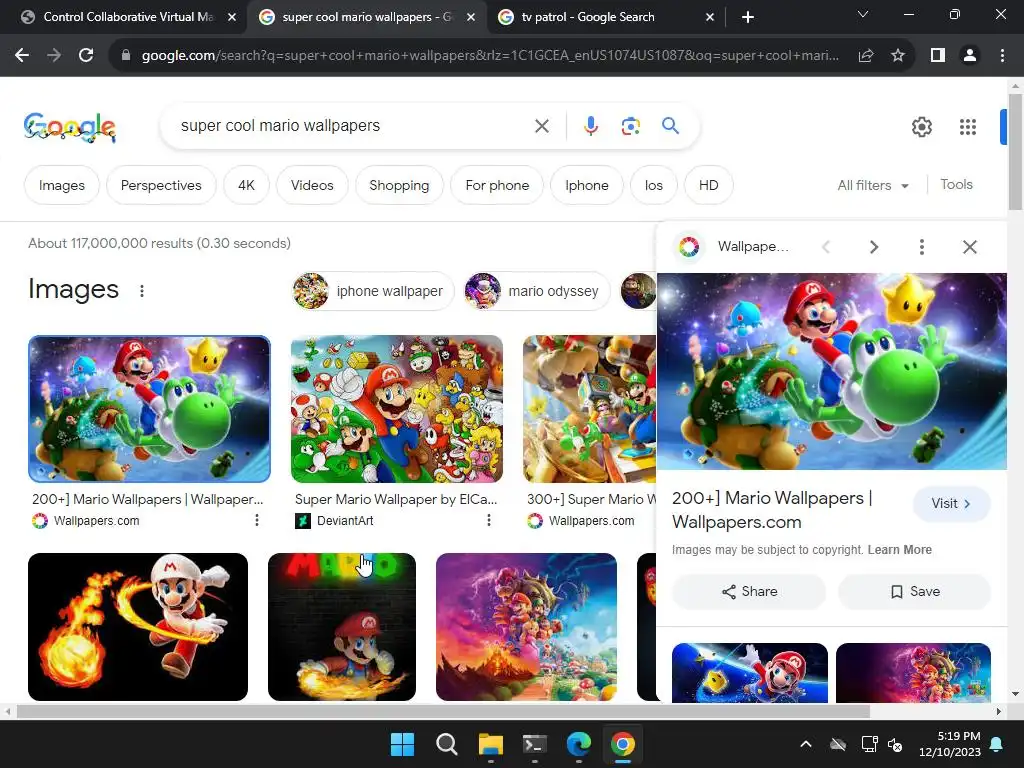Open the Google apps grid
The height and width of the screenshot is (768, 1024).
click(x=968, y=127)
